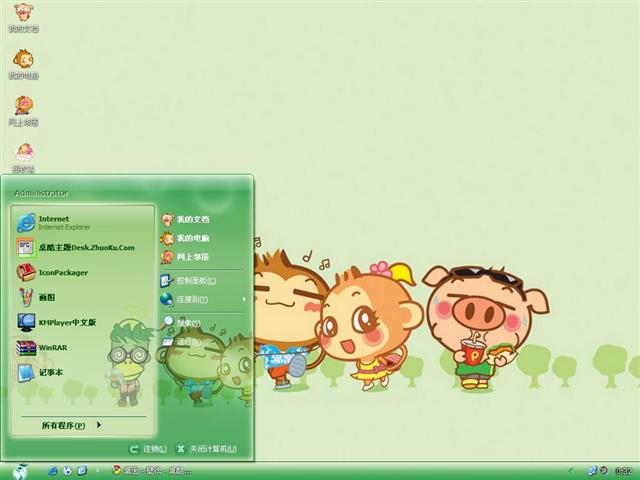Click the taskbar clock

tap(623, 471)
